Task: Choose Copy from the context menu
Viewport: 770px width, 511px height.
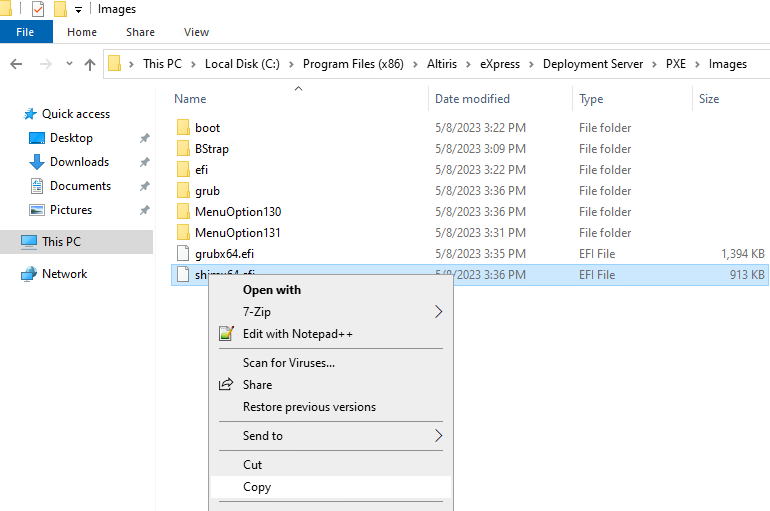Action: [257, 487]
